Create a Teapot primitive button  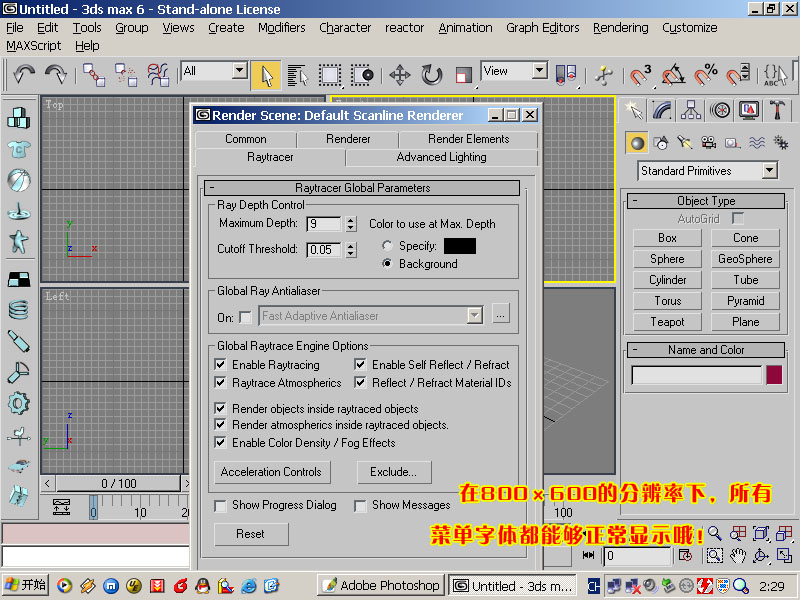[x=667, y=322]
